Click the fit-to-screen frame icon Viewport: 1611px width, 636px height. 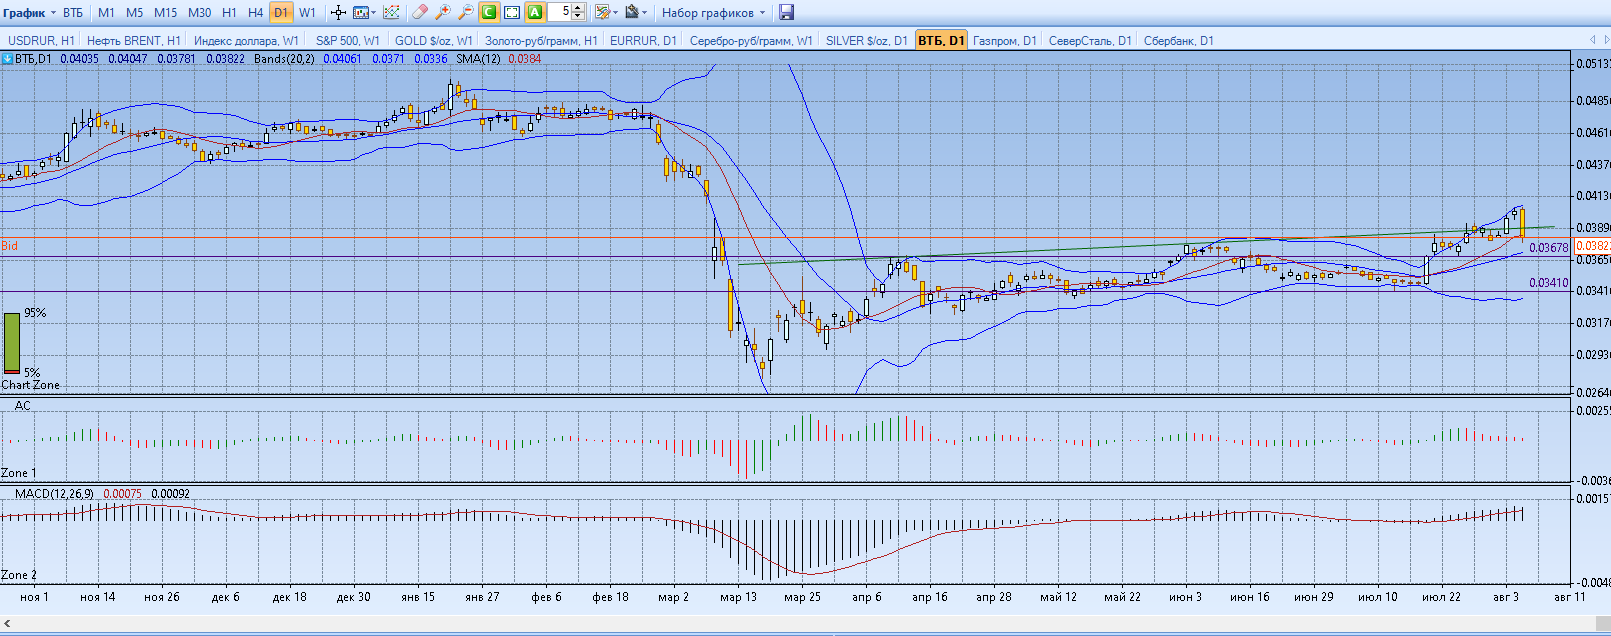point(512,13)
